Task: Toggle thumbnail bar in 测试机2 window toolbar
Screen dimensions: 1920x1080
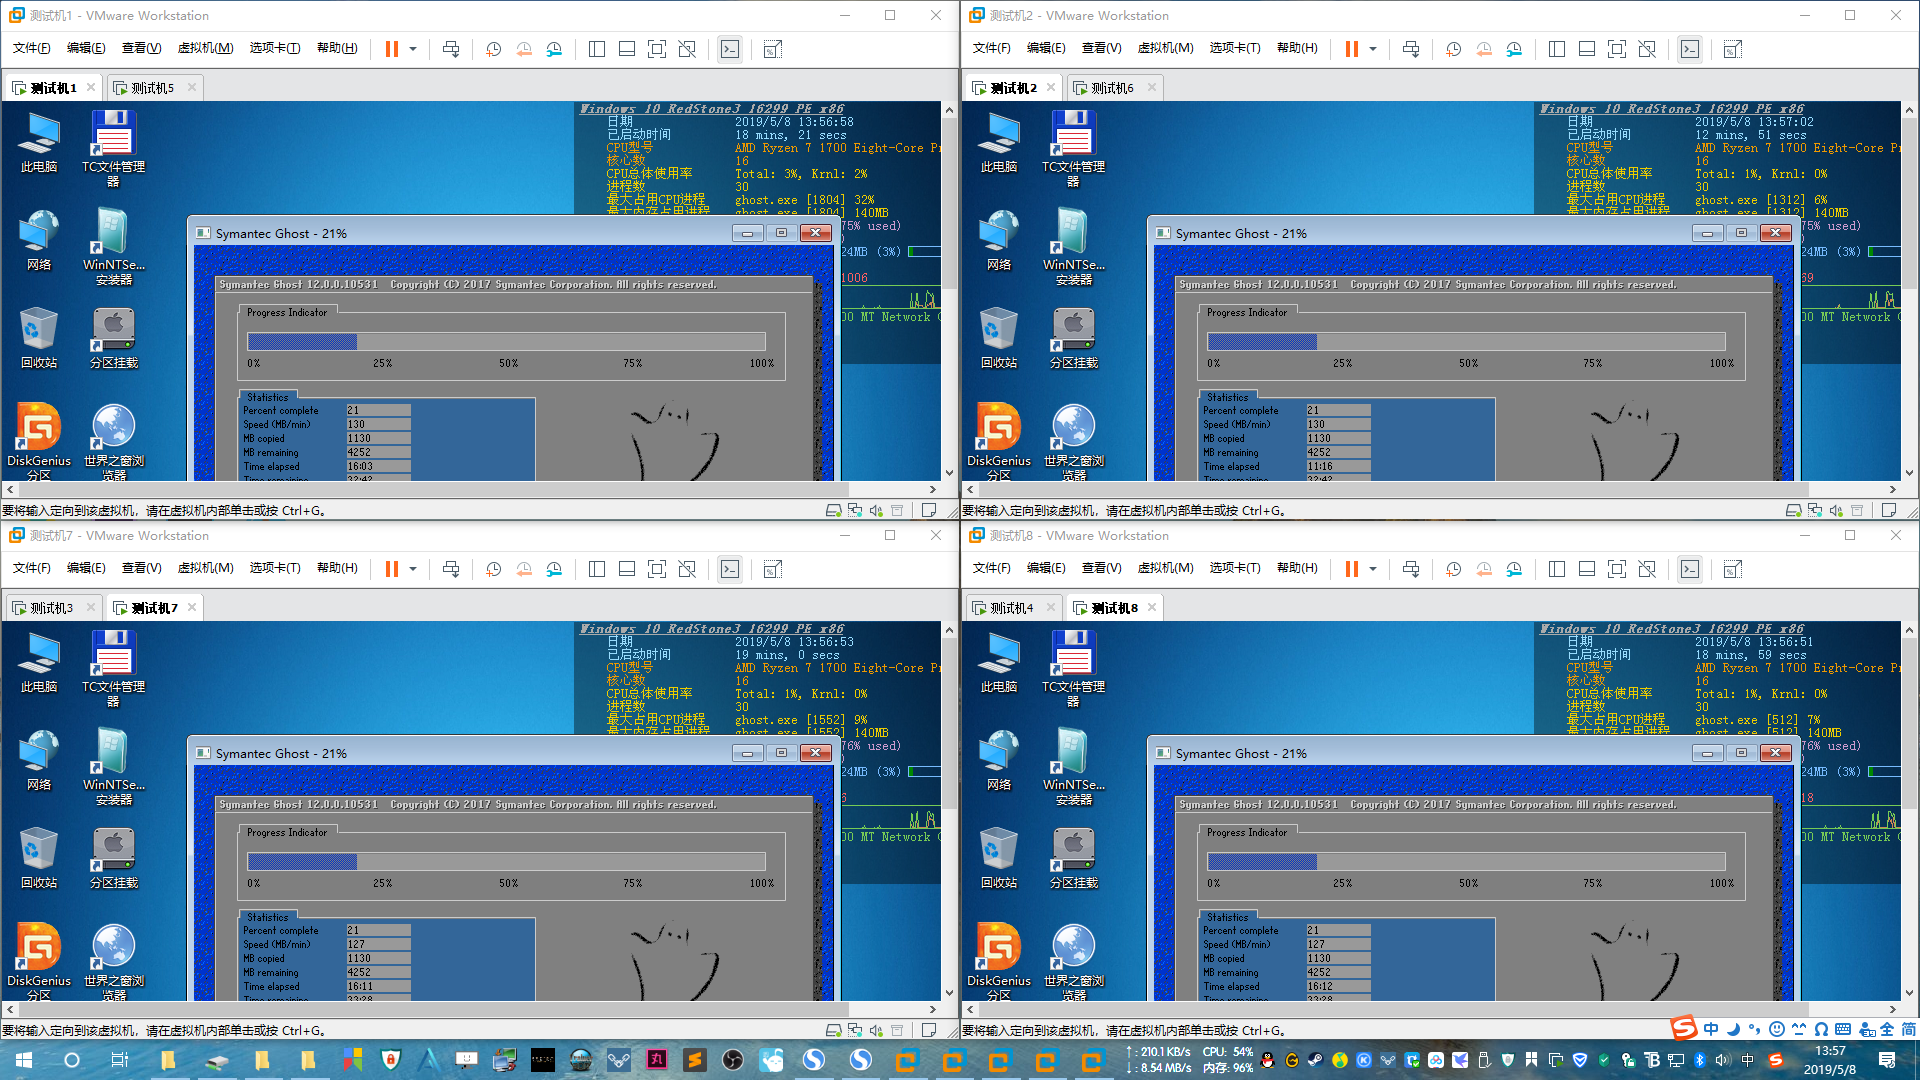Action: coord(1587,49)
